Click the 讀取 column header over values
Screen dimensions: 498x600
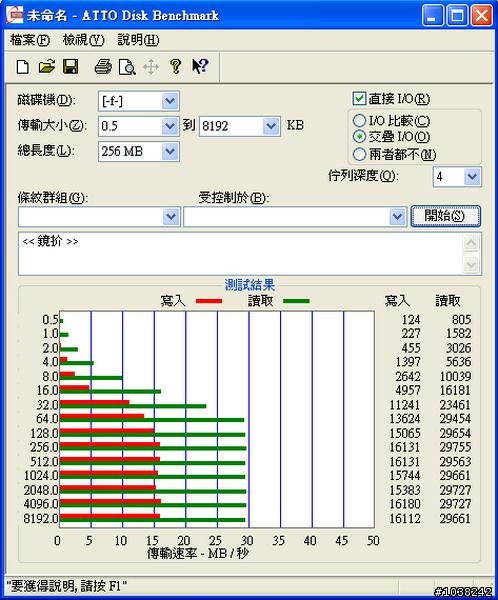[447, 301]
